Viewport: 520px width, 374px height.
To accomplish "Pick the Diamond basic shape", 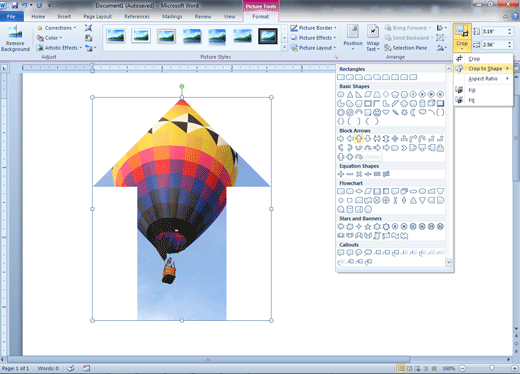I will pyautogui.click(x=386, y=95).
